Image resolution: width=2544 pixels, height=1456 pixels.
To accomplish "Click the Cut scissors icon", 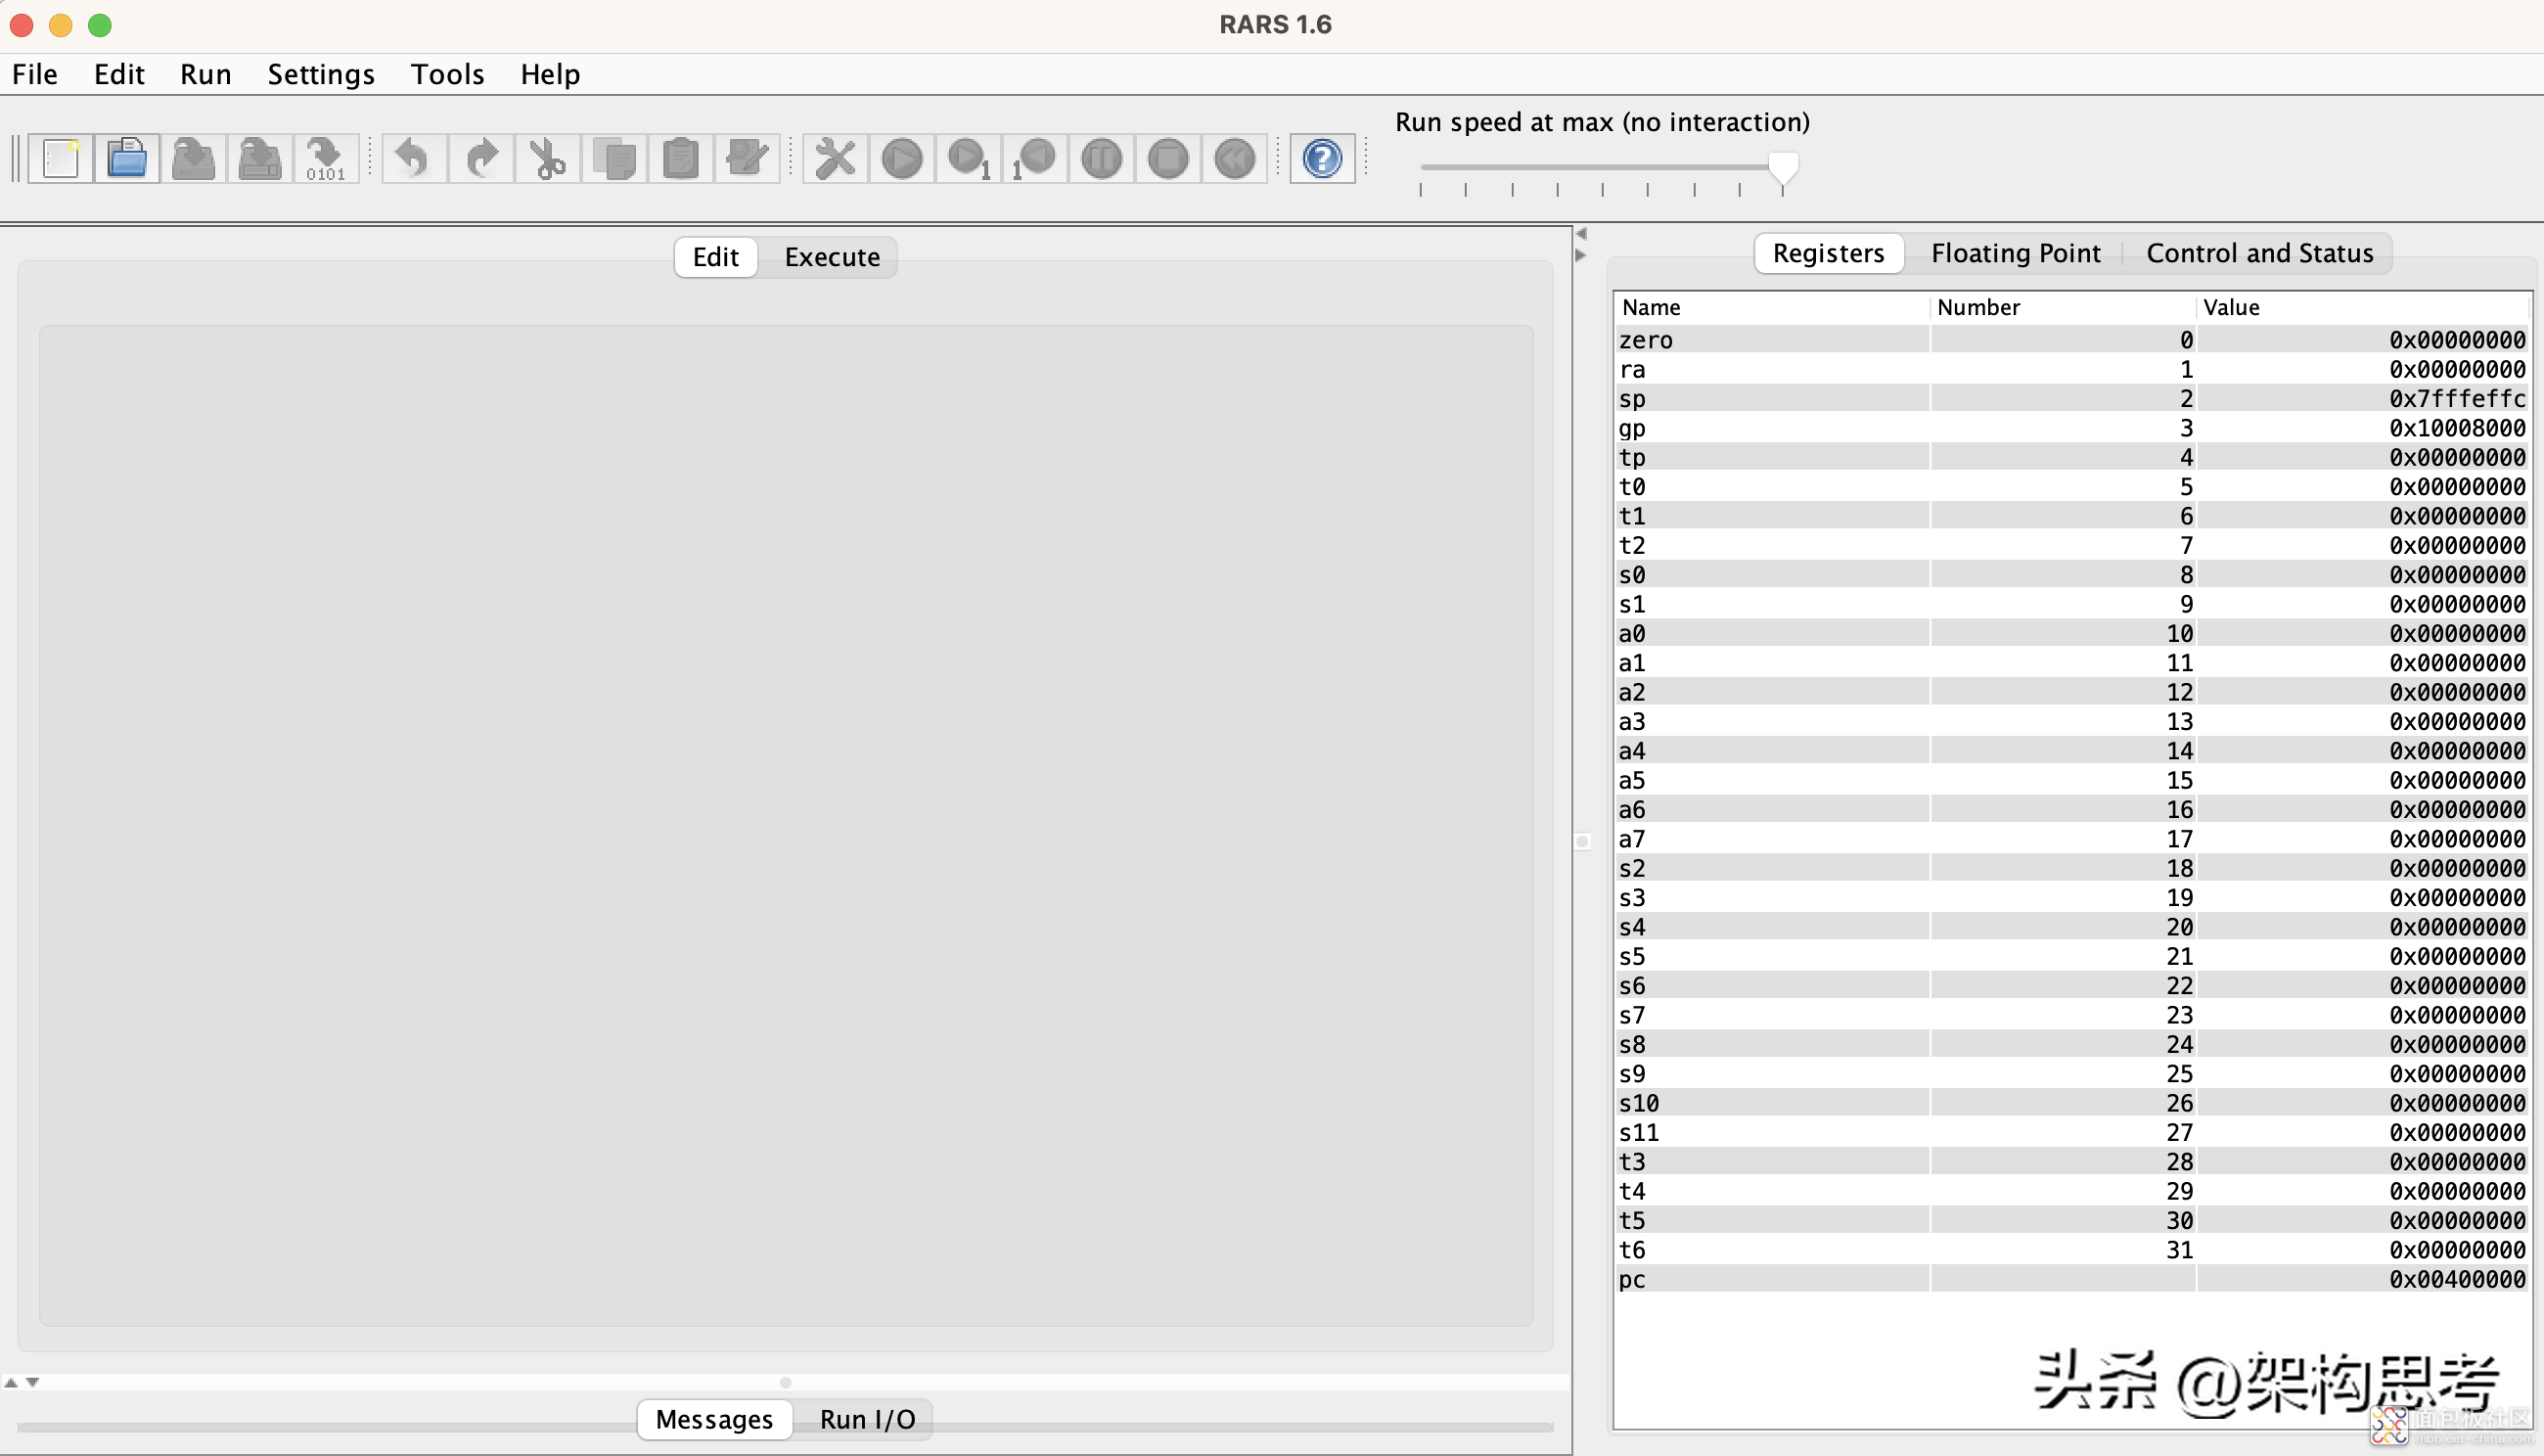I will pyautogui.click(x=547, y=158).
